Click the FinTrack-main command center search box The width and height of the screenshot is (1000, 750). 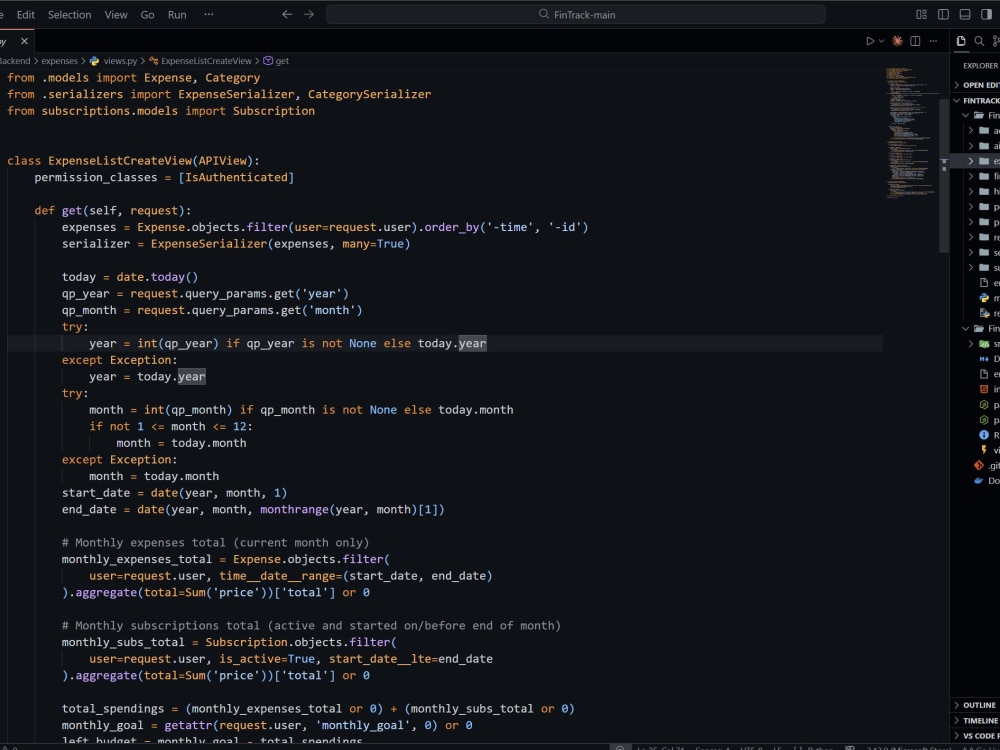click(x=575, y=14)
